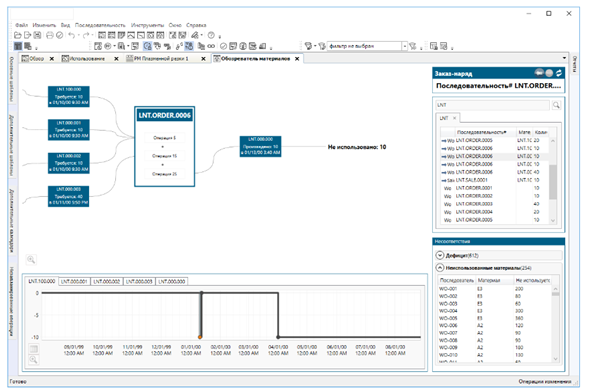Click the infinity link icon in second toolbar
Viewport: 596px width, 392px height.
[211, 46]
